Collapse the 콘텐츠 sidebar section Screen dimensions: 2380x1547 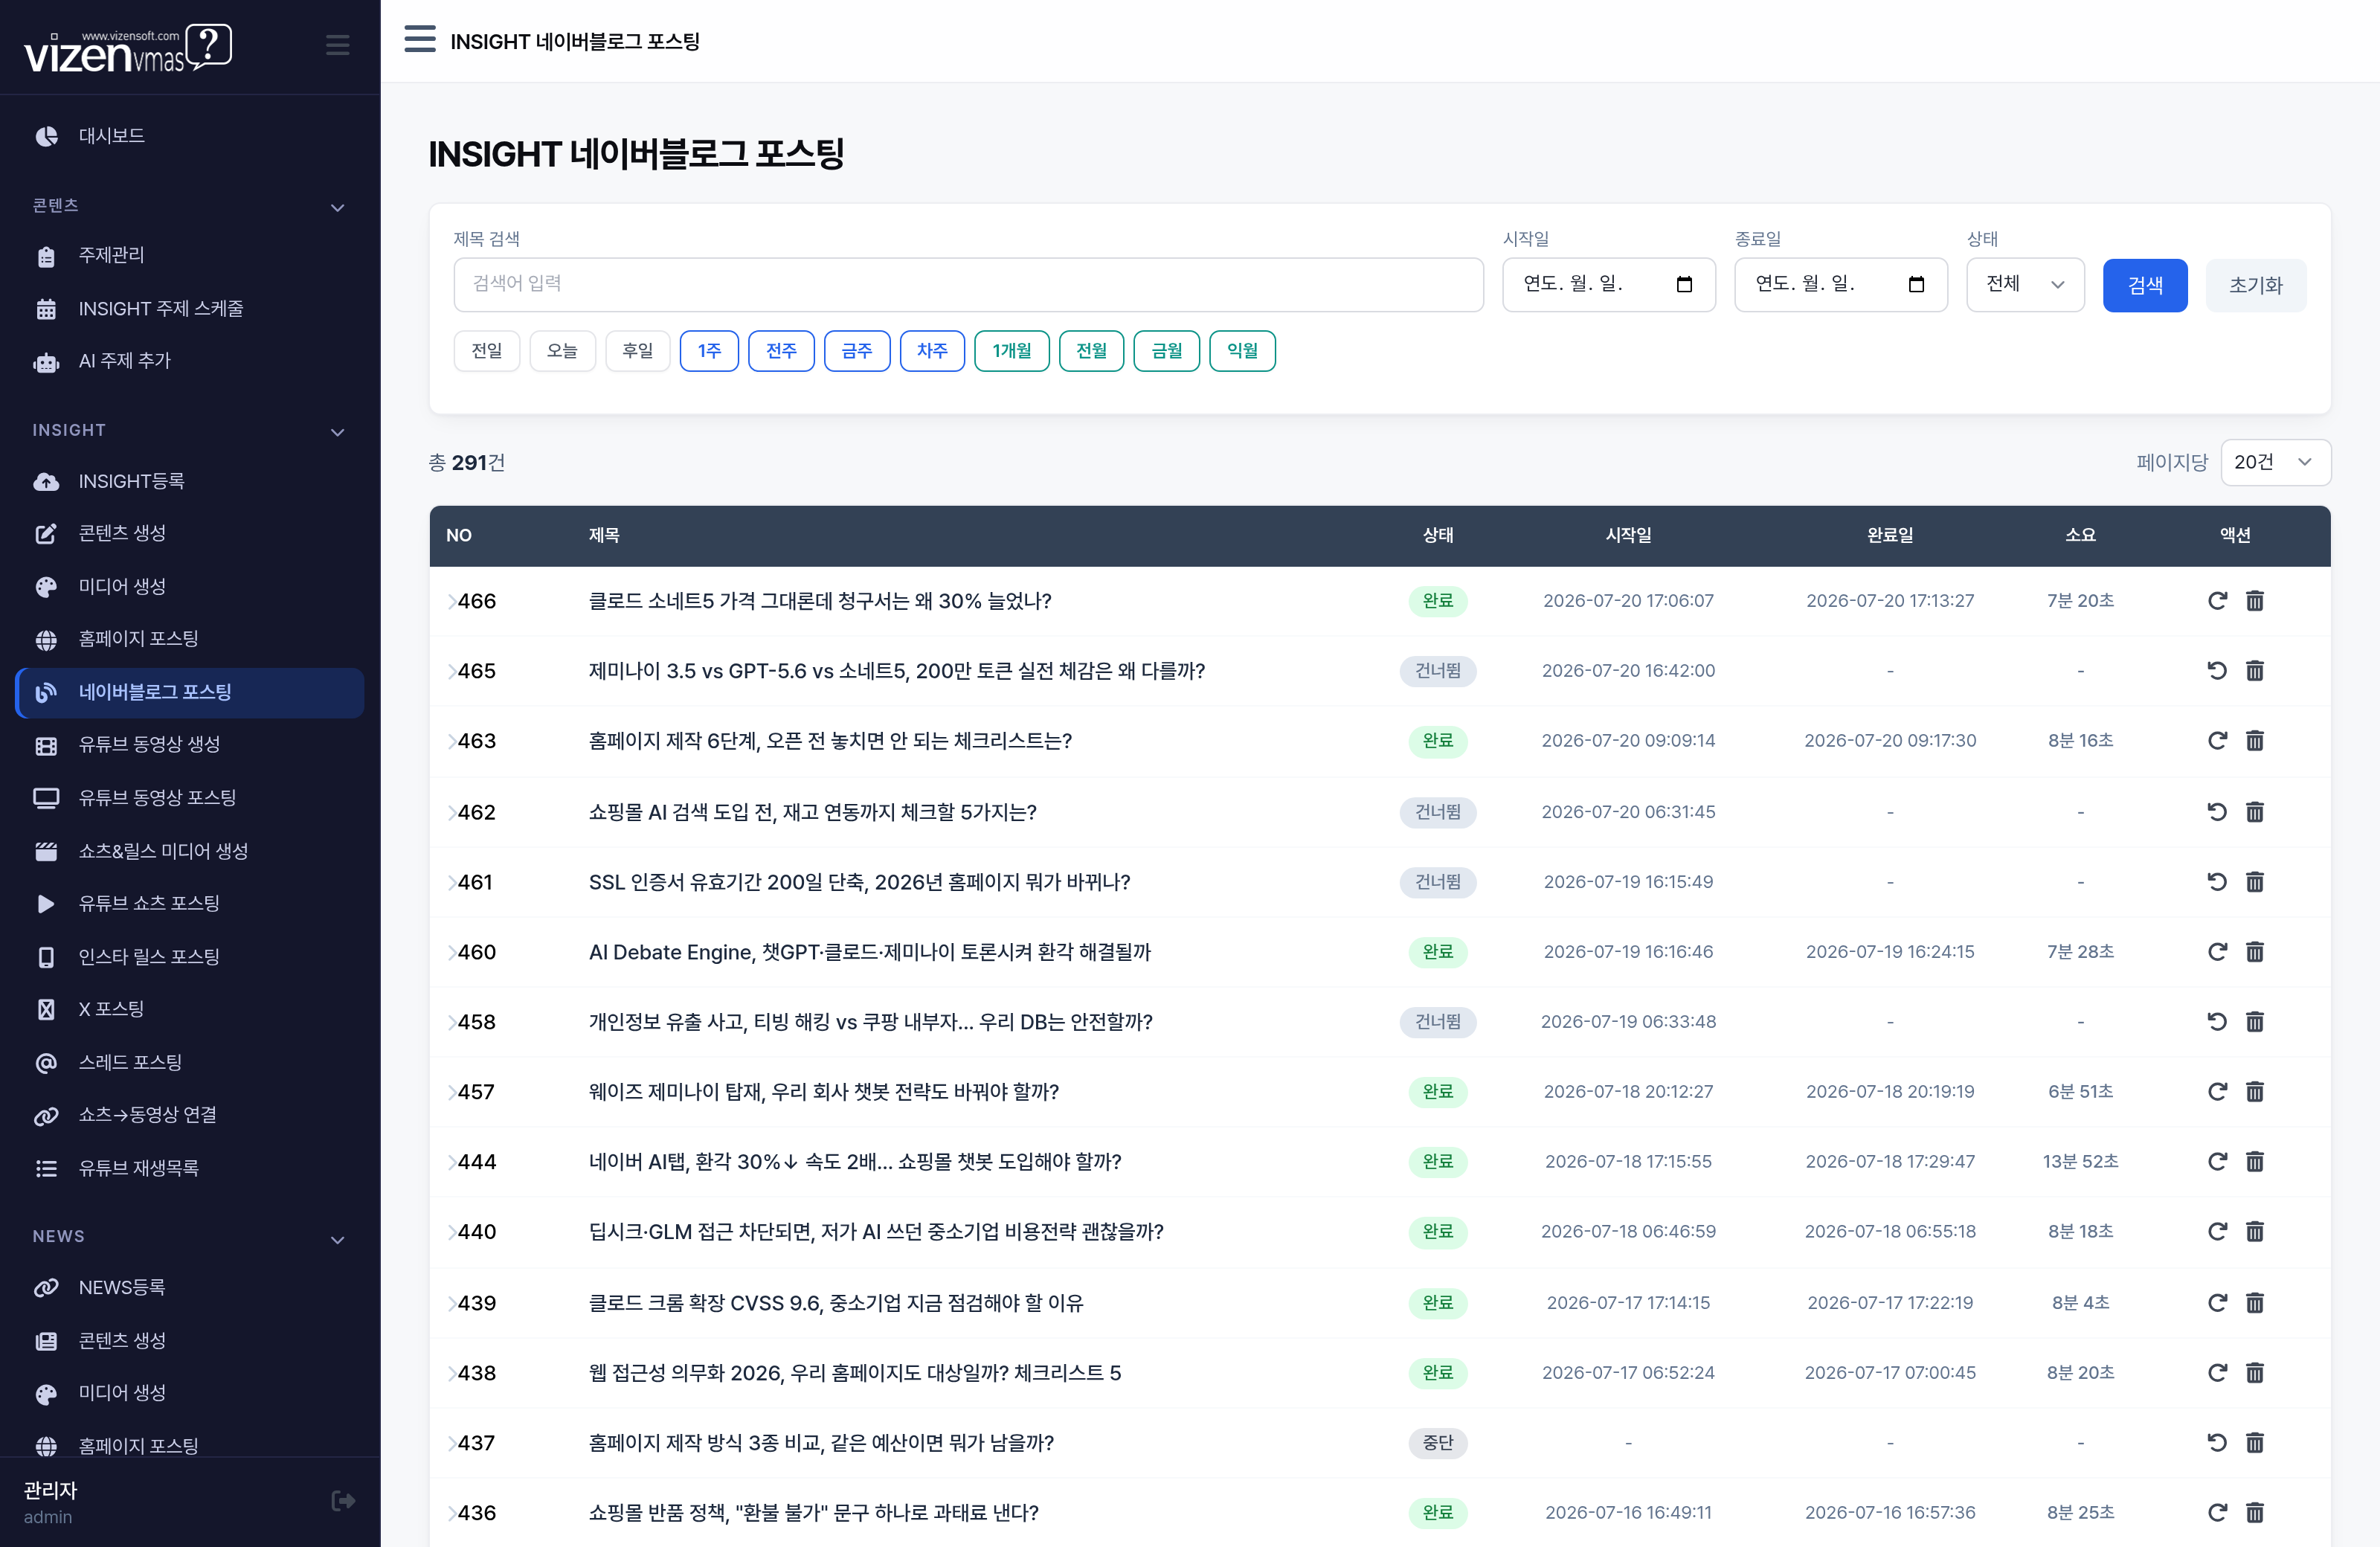(337, 207)
